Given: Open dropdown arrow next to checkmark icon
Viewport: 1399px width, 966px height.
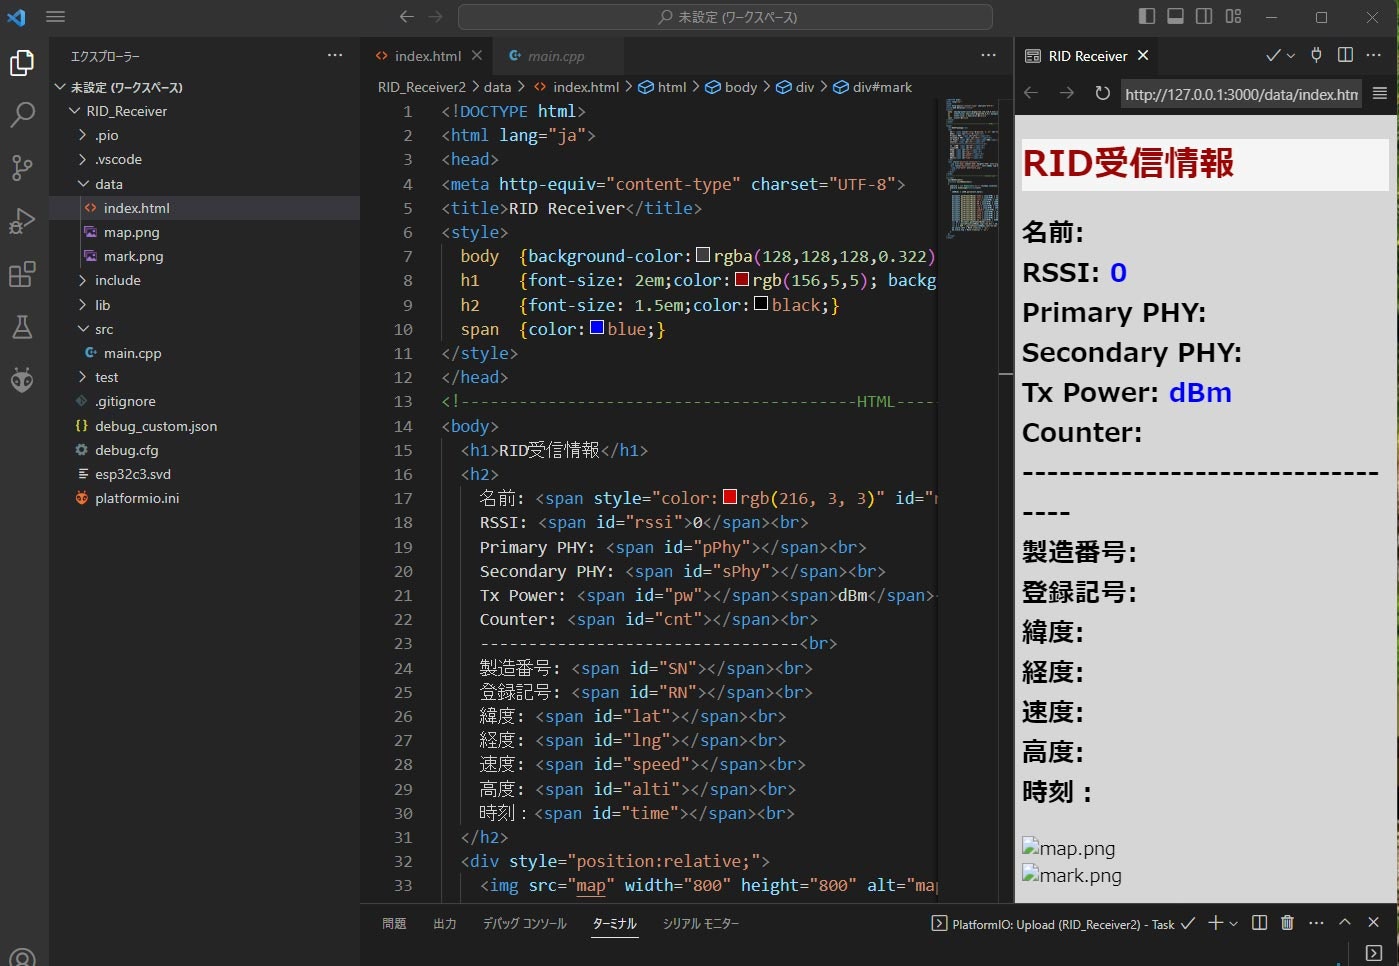Looking at the screenshot, I should (x=1291, y=56).
